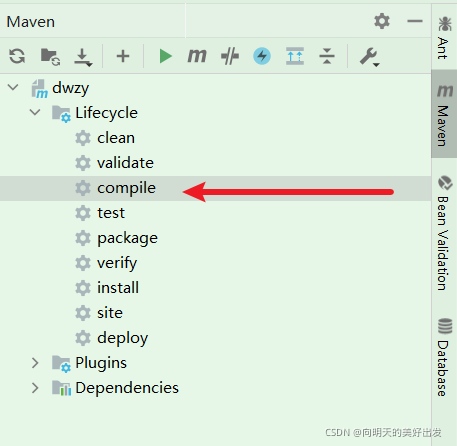Viewport: 457px width, 446px height.
Task: Select the install lifecycle goal
Action: click(118, 288)
